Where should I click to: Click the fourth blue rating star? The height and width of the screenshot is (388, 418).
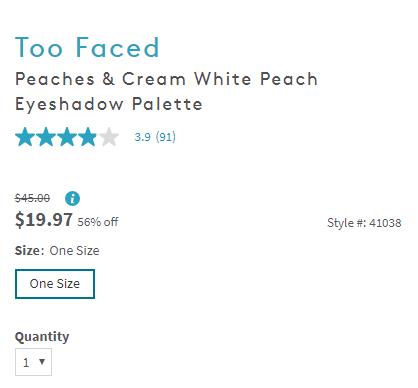(88, 137)
